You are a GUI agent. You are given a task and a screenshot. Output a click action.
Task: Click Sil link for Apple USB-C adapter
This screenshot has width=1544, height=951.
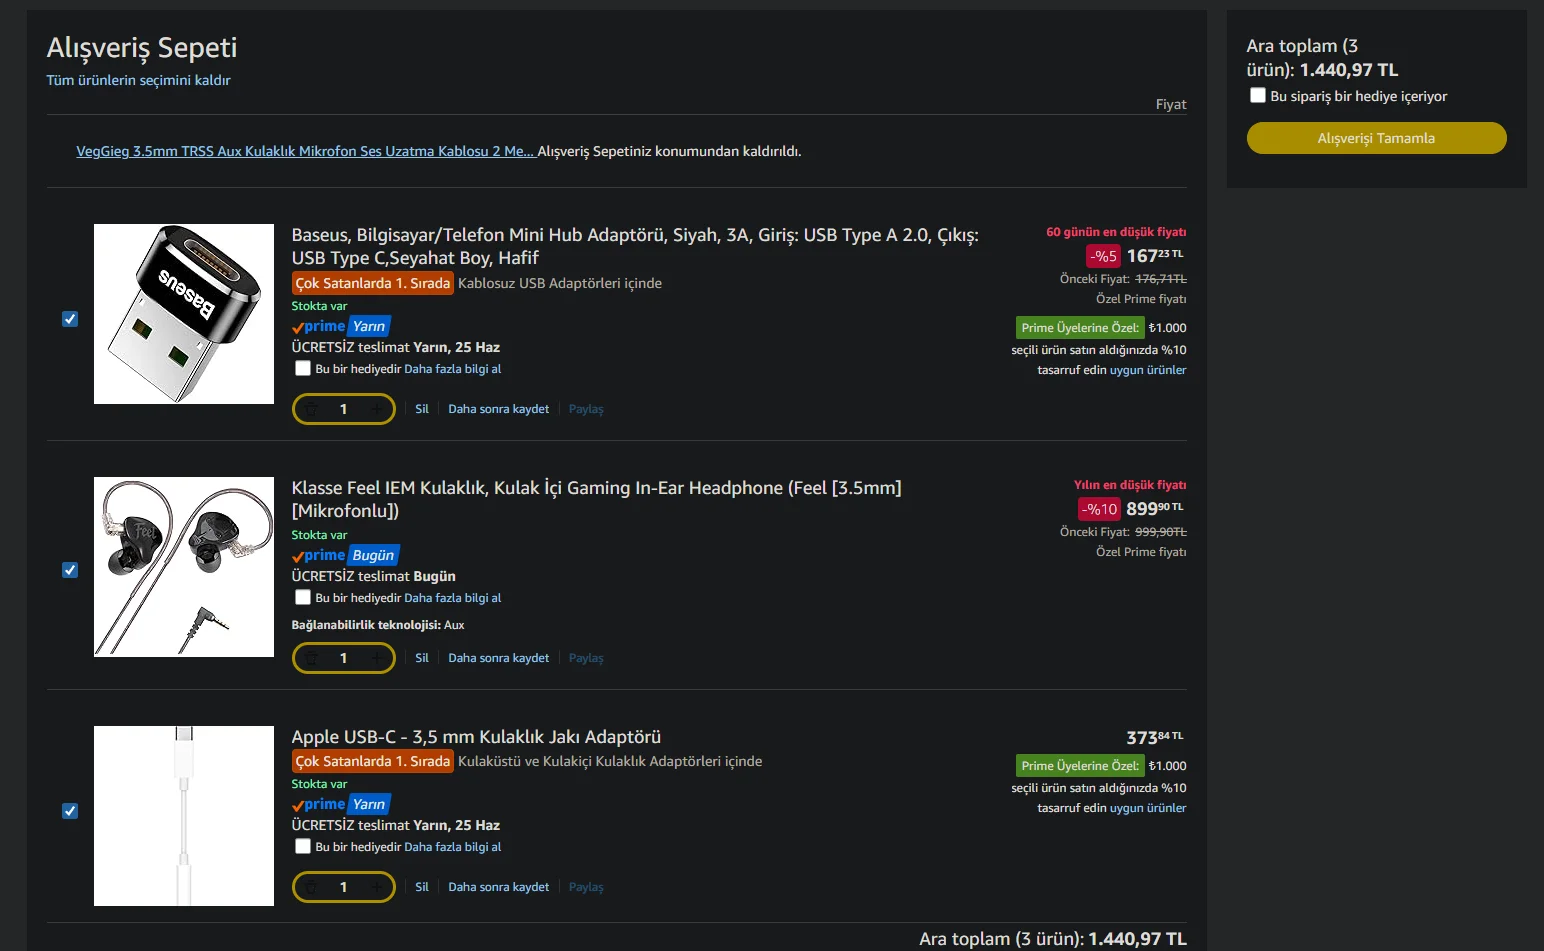click(422, 887)
